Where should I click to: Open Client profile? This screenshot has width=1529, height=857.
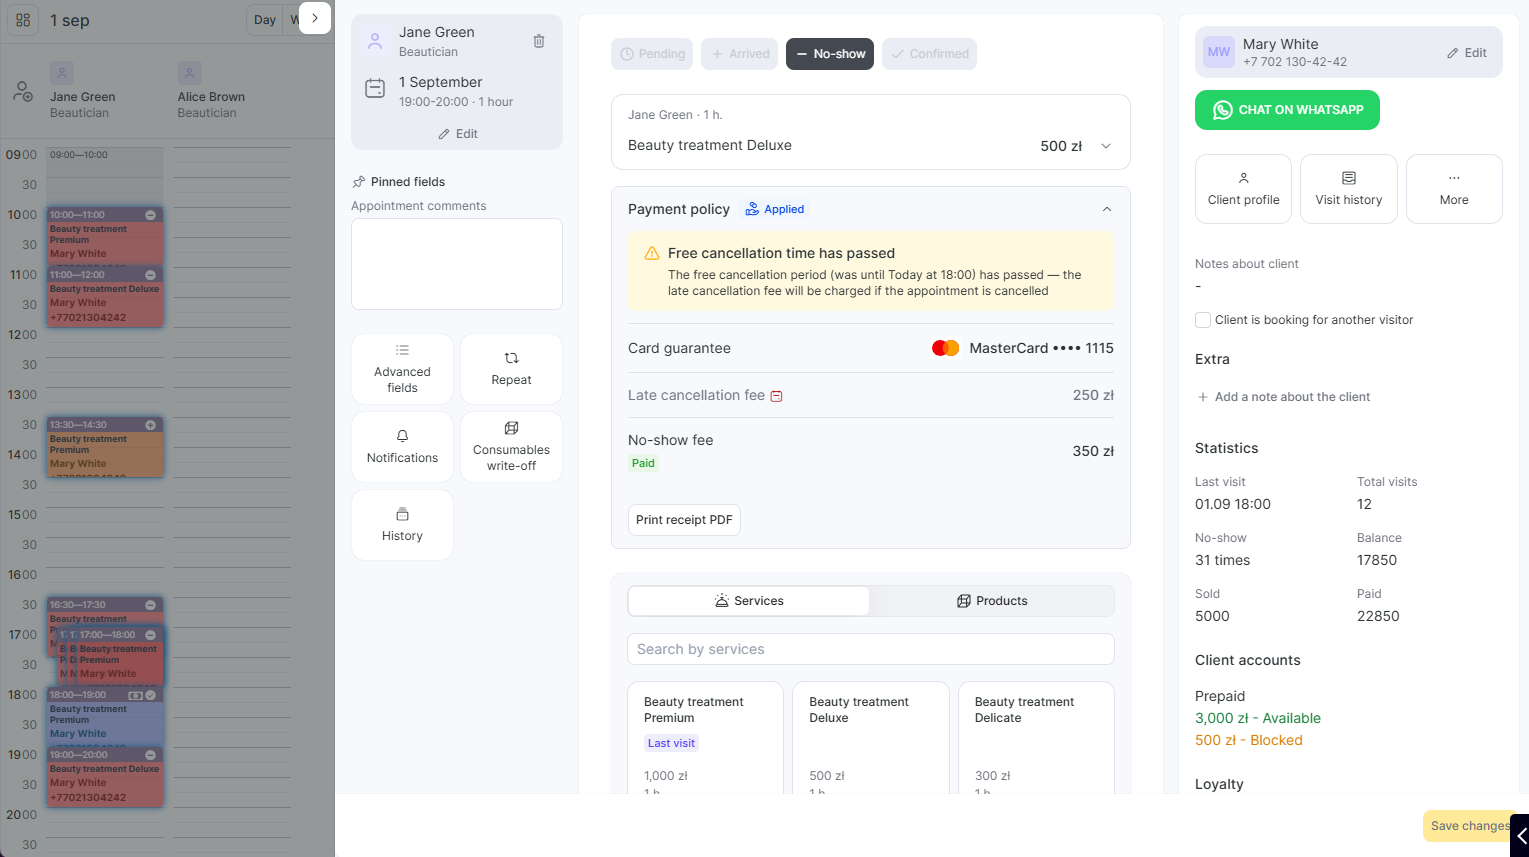click(1243, 189)
